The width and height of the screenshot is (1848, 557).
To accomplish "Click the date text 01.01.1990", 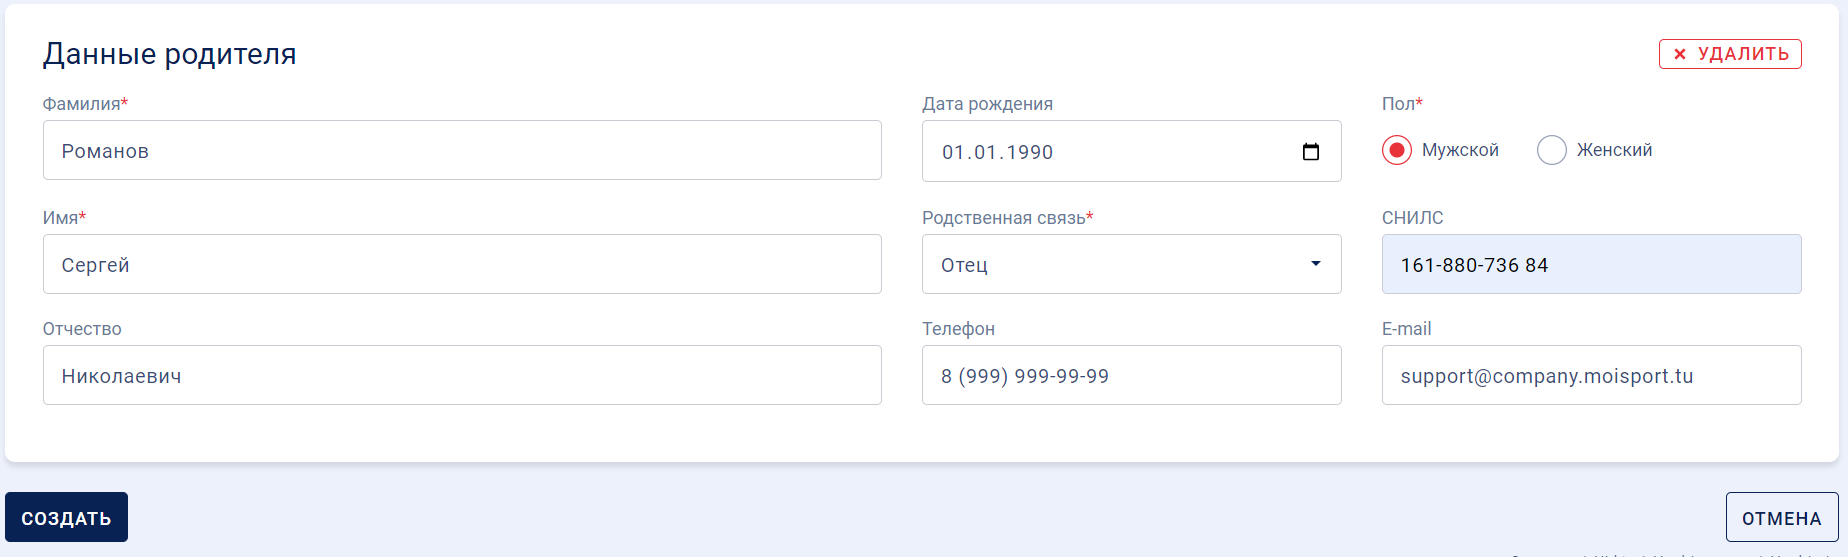I will click(x=997, y=152).
